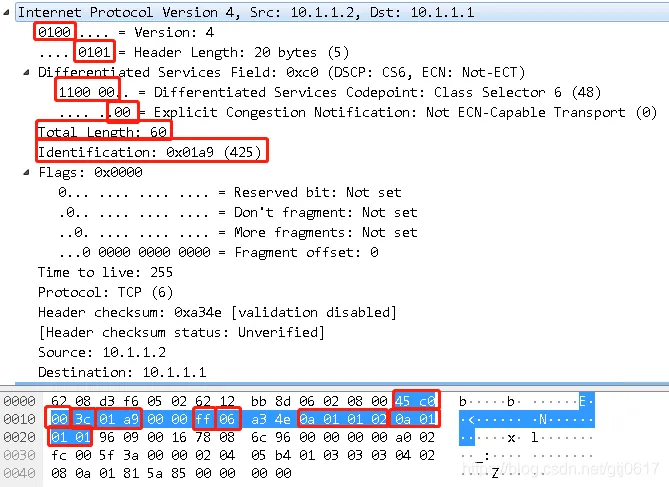Click hex offset 0000 in bytes pane
Screen dimensions: 669x487
coord(19,401)
